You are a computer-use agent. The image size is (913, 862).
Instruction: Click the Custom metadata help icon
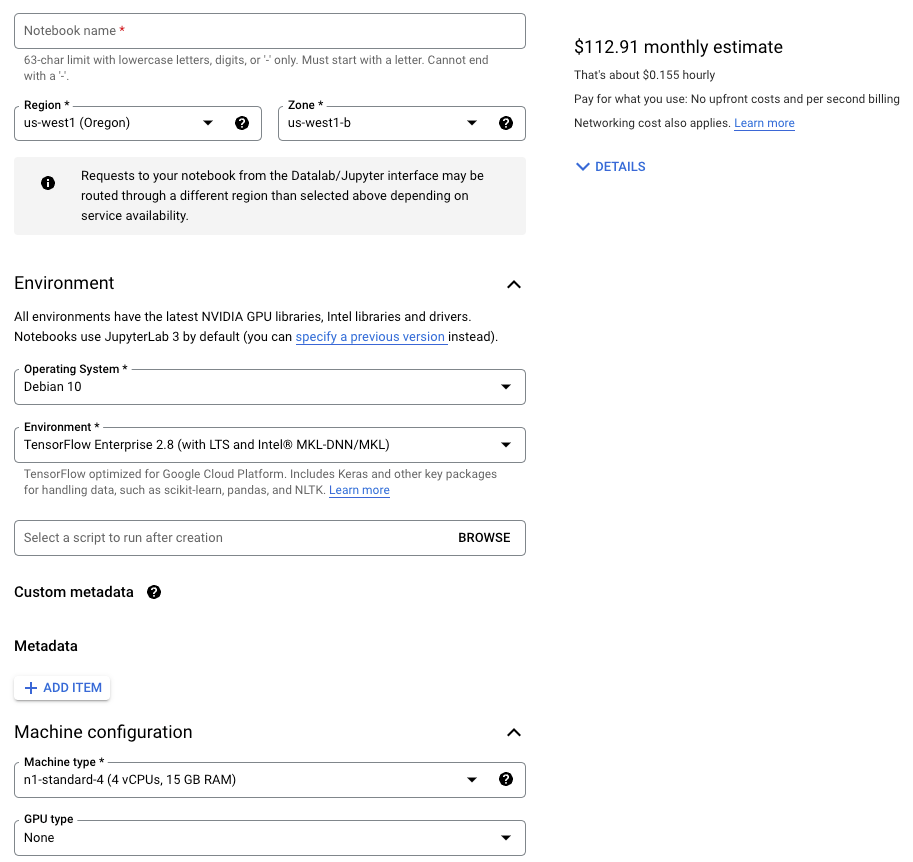click(x=154, y=592)
